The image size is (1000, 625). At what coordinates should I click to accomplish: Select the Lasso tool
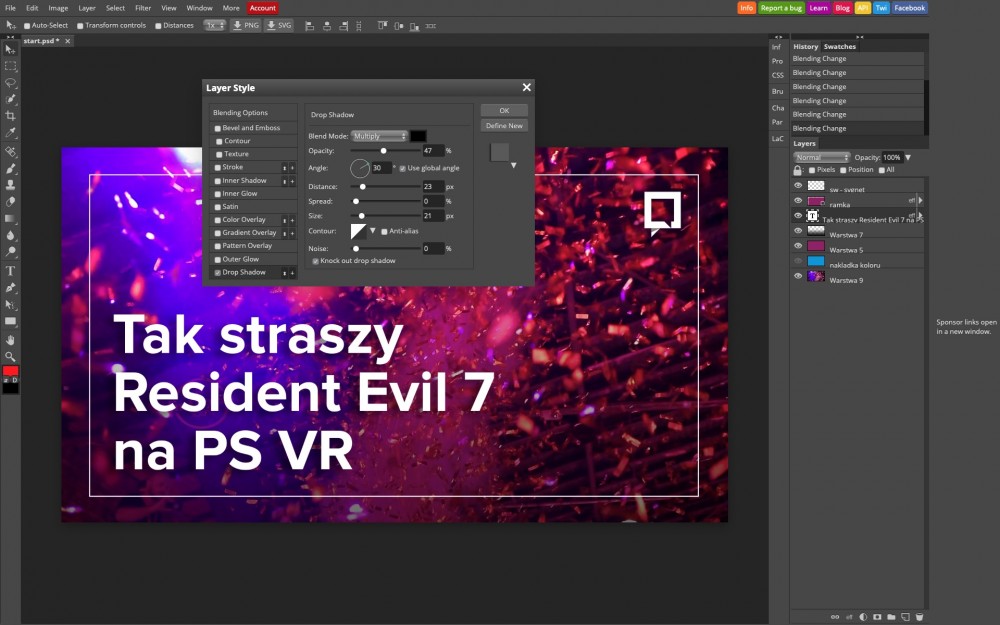tap(10, 82)
